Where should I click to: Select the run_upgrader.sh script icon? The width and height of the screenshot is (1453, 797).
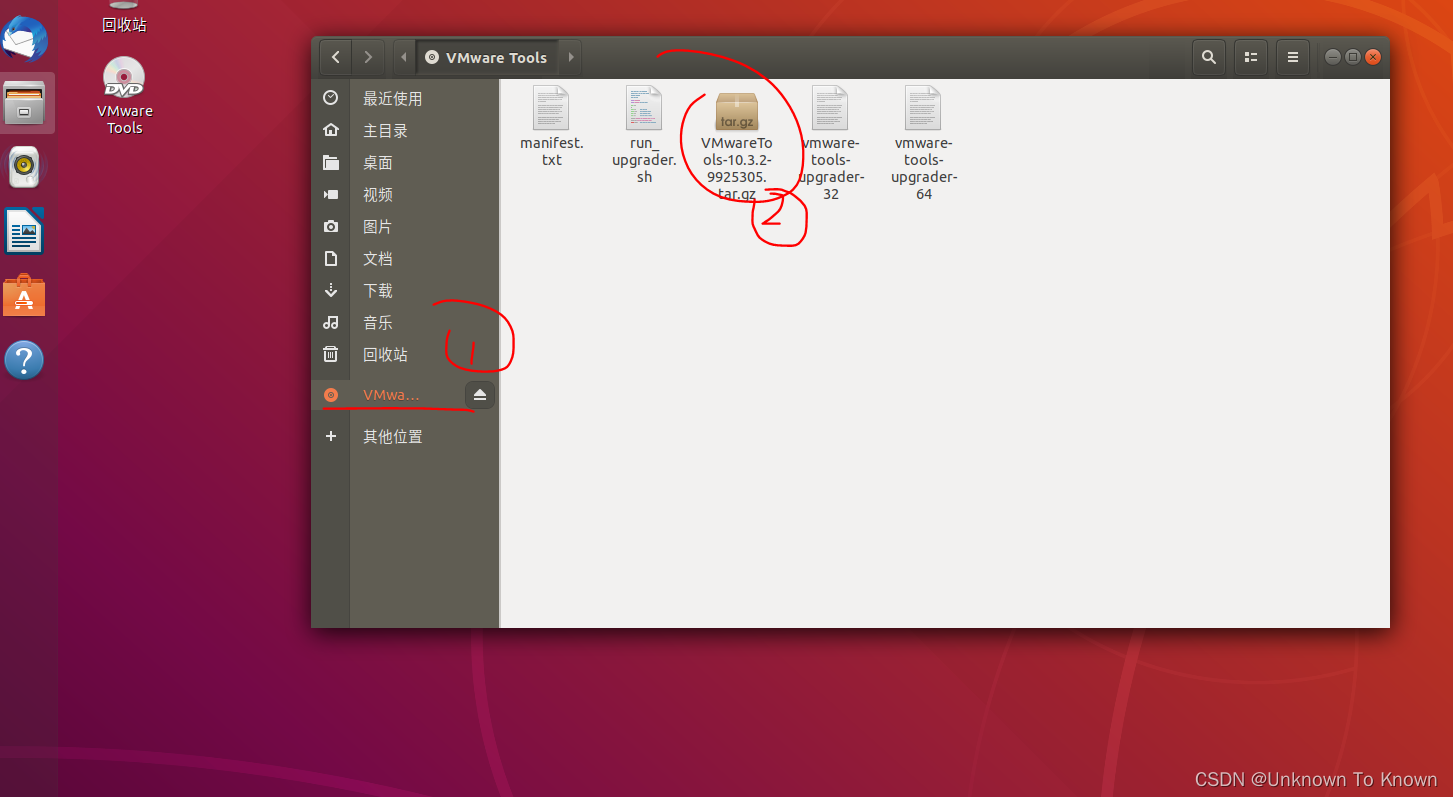click(645, 108)
